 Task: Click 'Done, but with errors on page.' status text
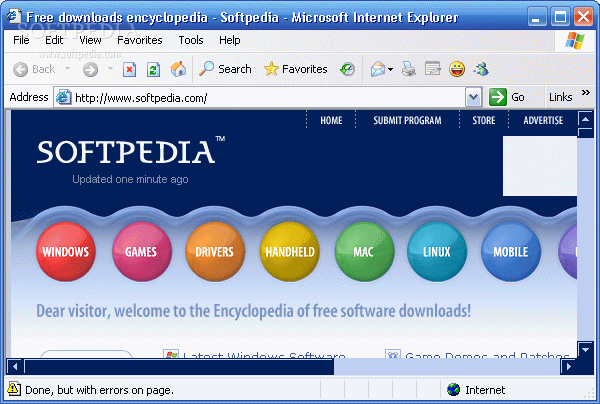coord(99,390)
